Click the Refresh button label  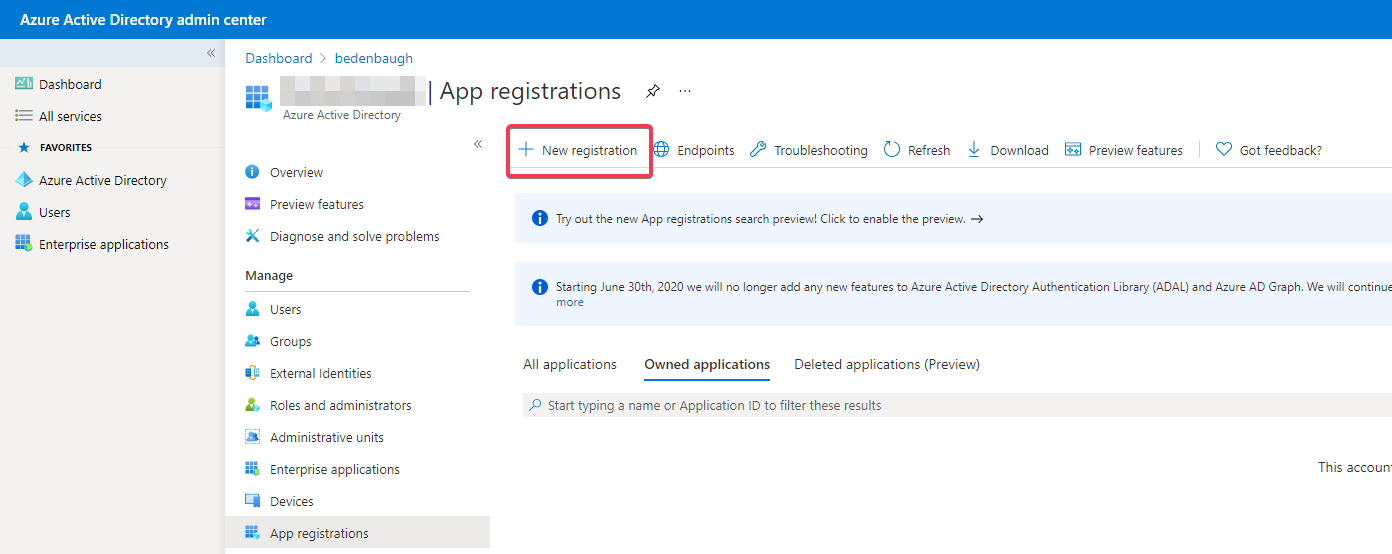(x=929, y=150)
